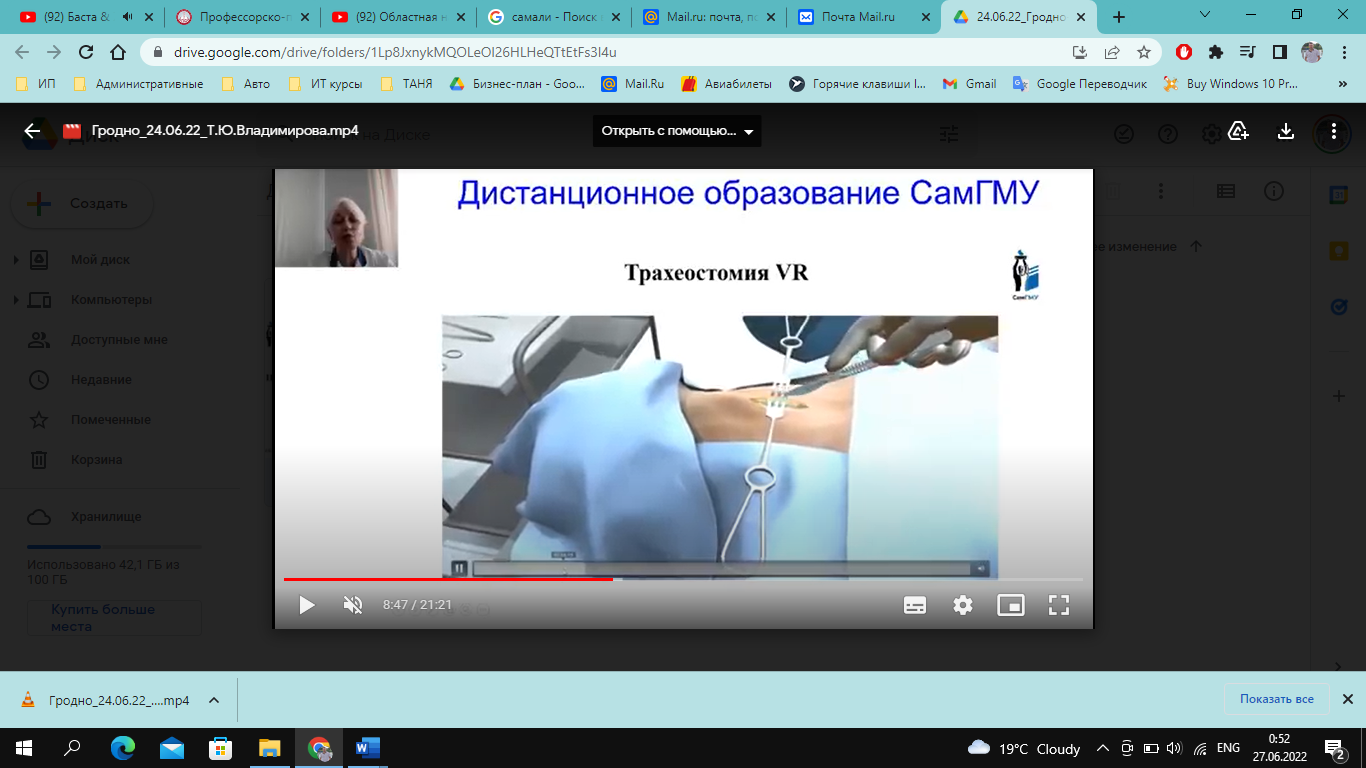Image resolution: width=1366 pixels, height=768 pixels.
Task: Open Chrome side panel icon
Action: 1279,52
